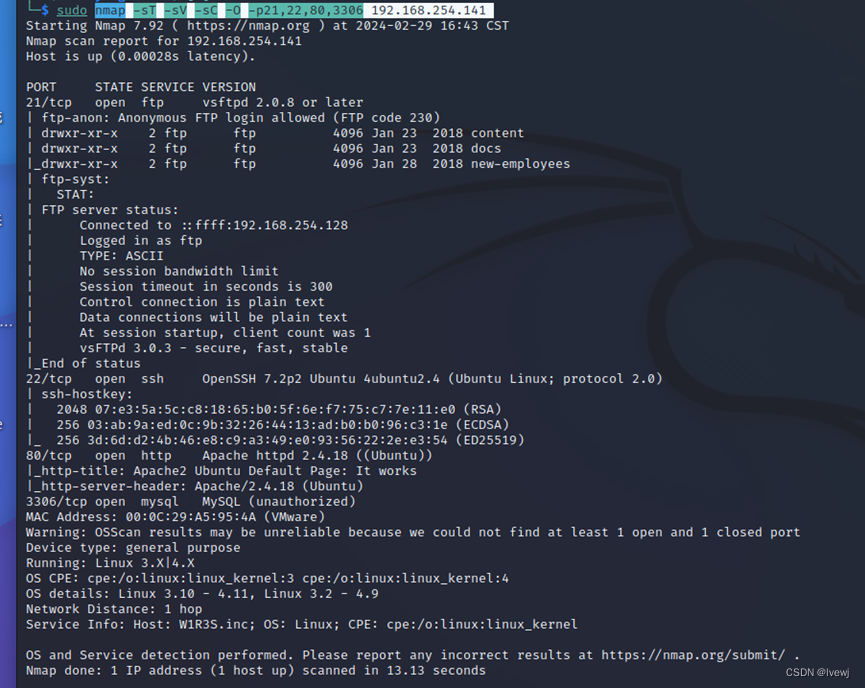
Task: Click 'No session bandwidth limit' line
Action: point(179,271)
